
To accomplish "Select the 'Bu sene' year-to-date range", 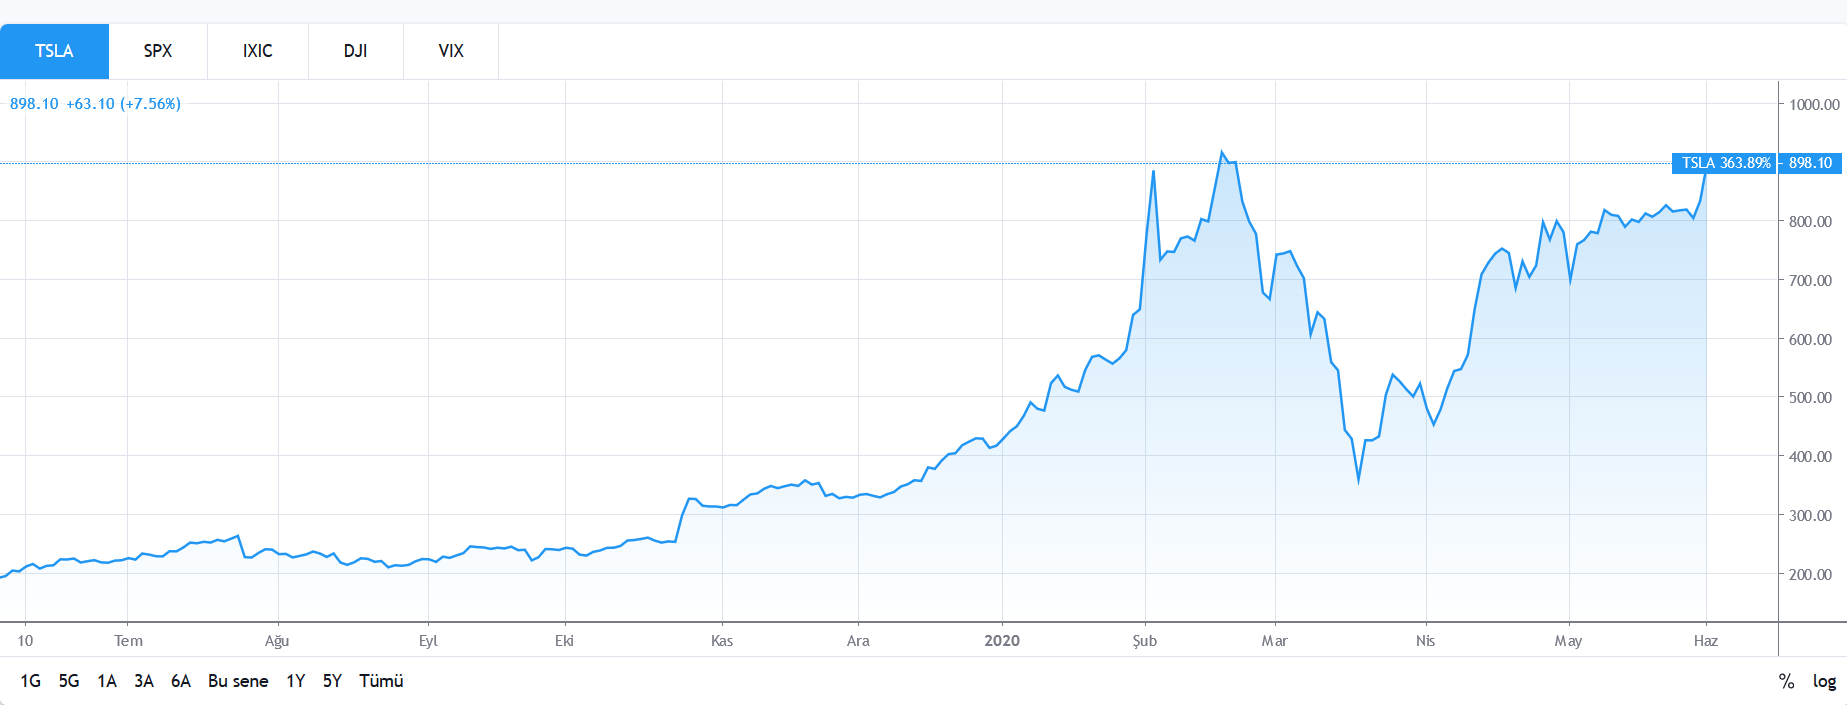I will coord(238,681).
